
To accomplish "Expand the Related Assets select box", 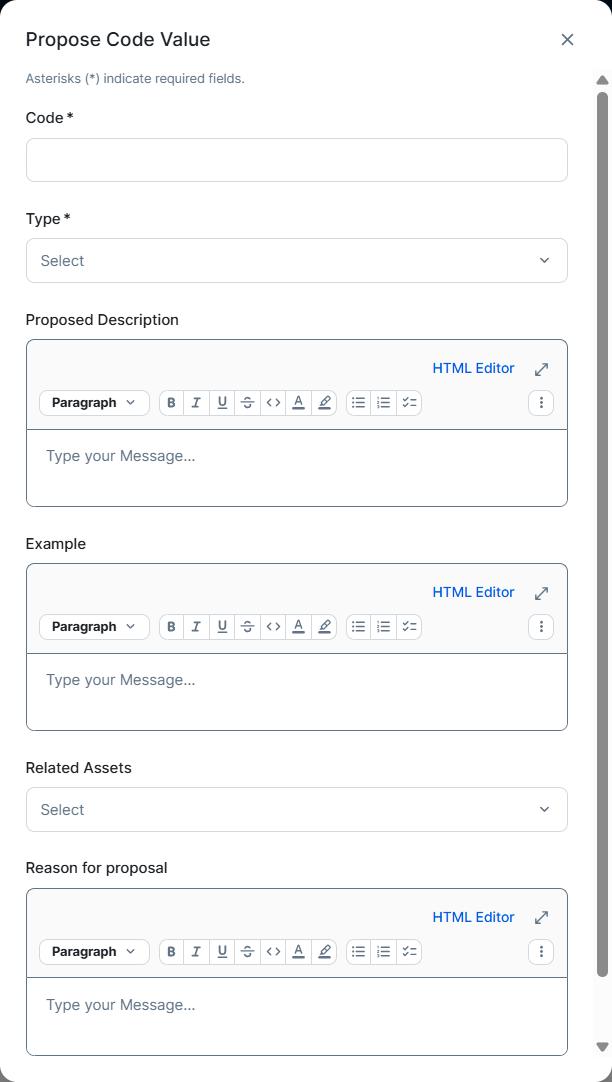I will tap(297, 810).
